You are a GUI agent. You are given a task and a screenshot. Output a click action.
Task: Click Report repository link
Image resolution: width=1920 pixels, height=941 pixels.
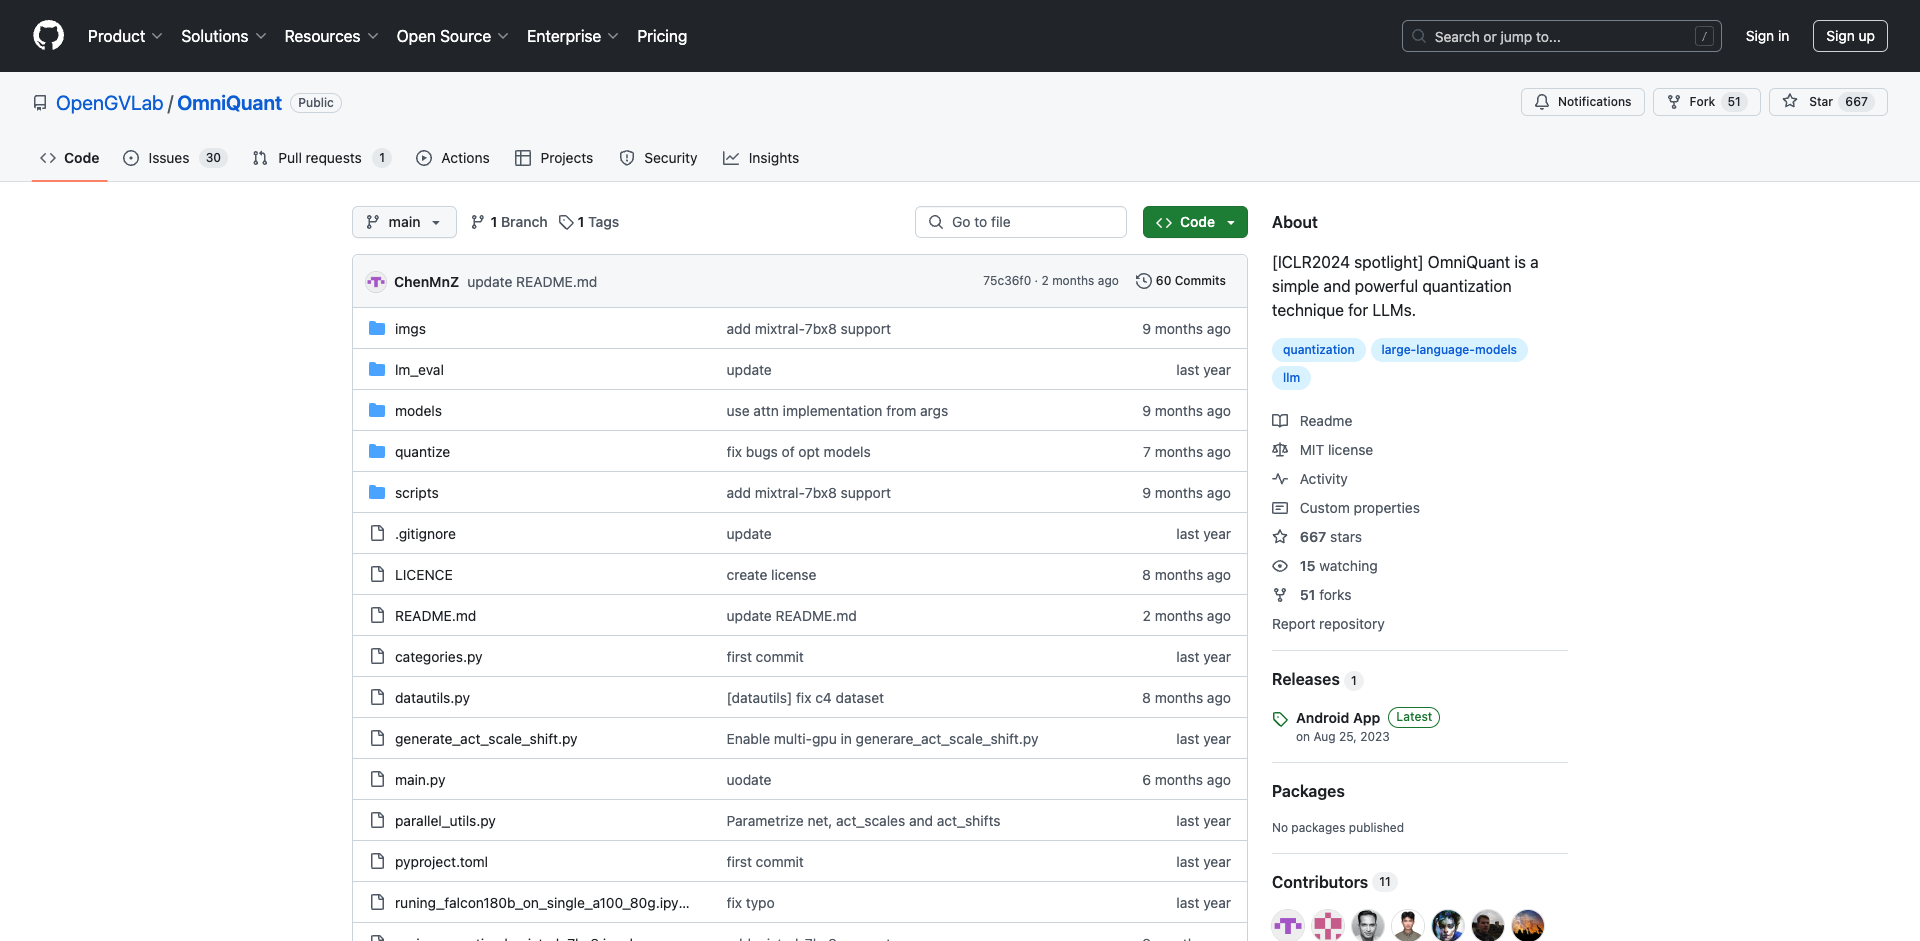point(1328,624)
